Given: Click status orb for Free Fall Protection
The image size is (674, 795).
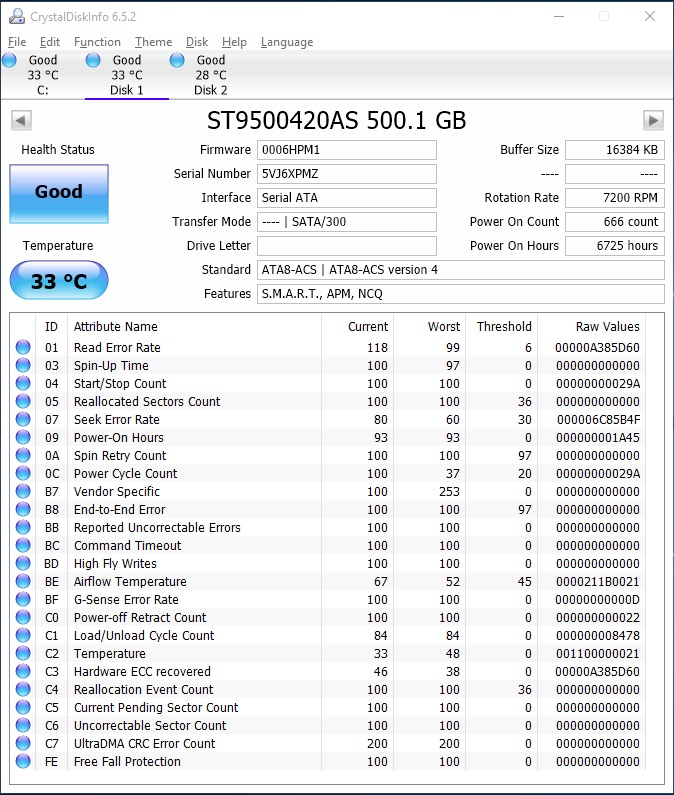Looking at the screenshot, I should 23,761.
